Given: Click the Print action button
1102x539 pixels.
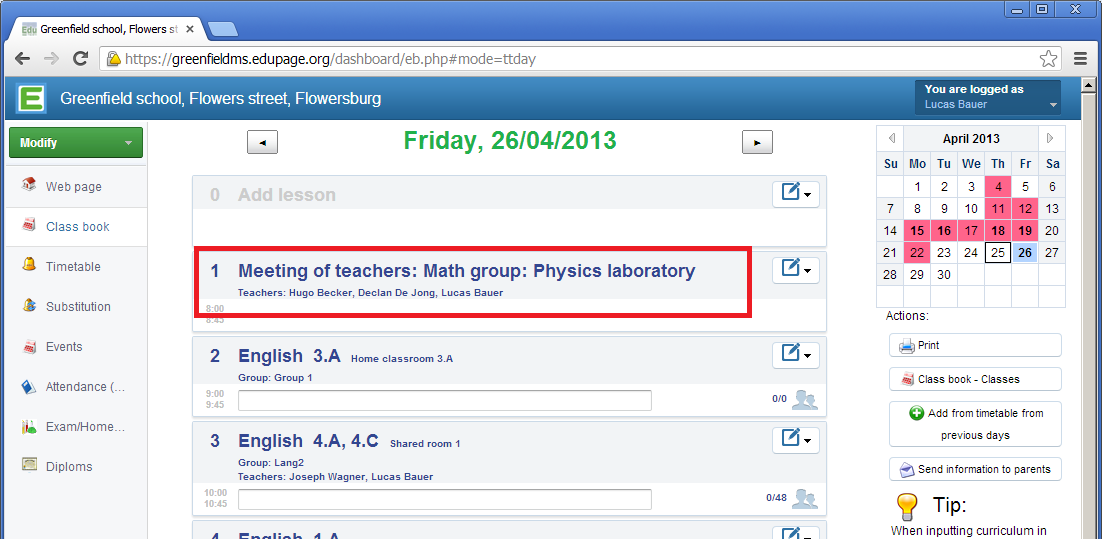Looking at the screenshot, I should tap(975, 346).
